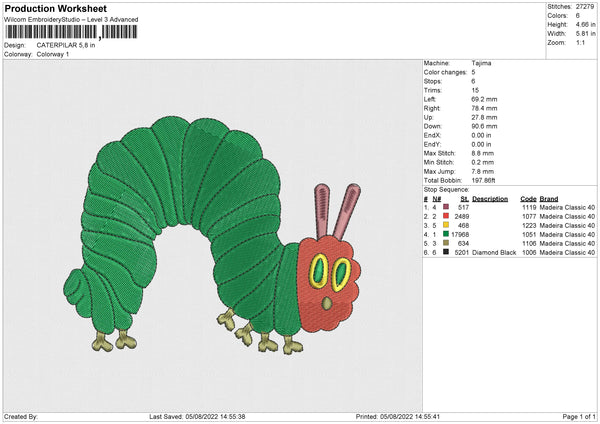600x424 pixels.
Task: Click the Stitches value 27279
Action: point(585,7)
